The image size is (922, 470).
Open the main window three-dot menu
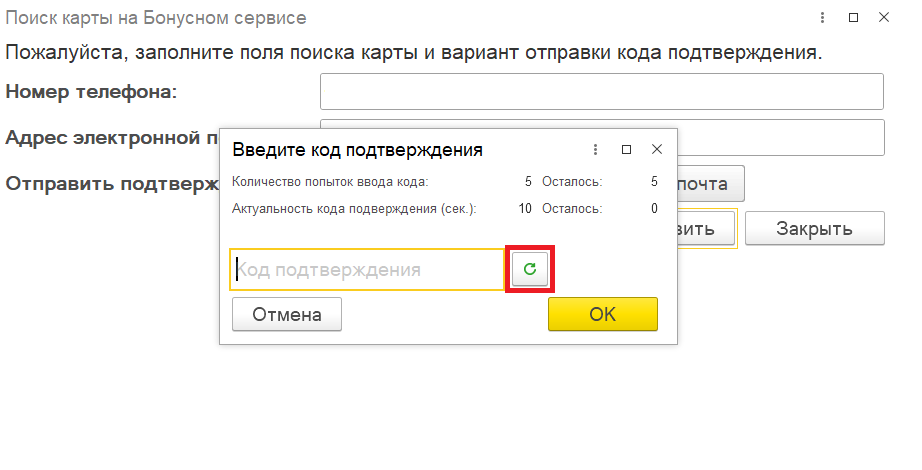click(822, 18)
